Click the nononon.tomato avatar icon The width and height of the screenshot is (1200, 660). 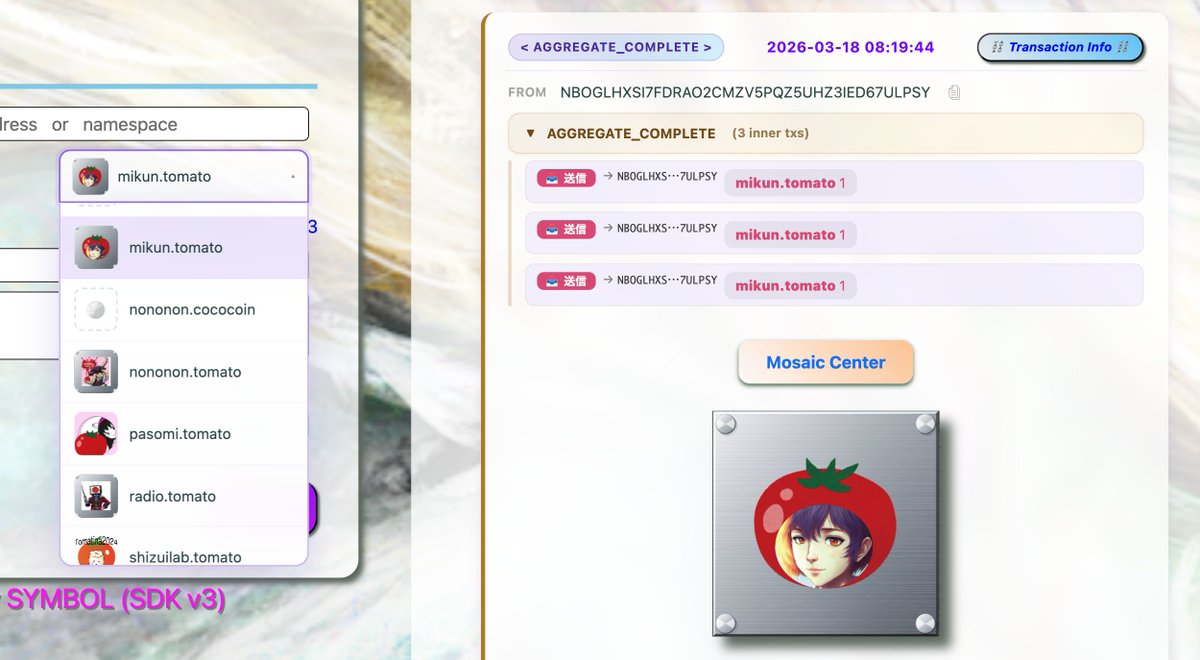[x=96, y=372]
